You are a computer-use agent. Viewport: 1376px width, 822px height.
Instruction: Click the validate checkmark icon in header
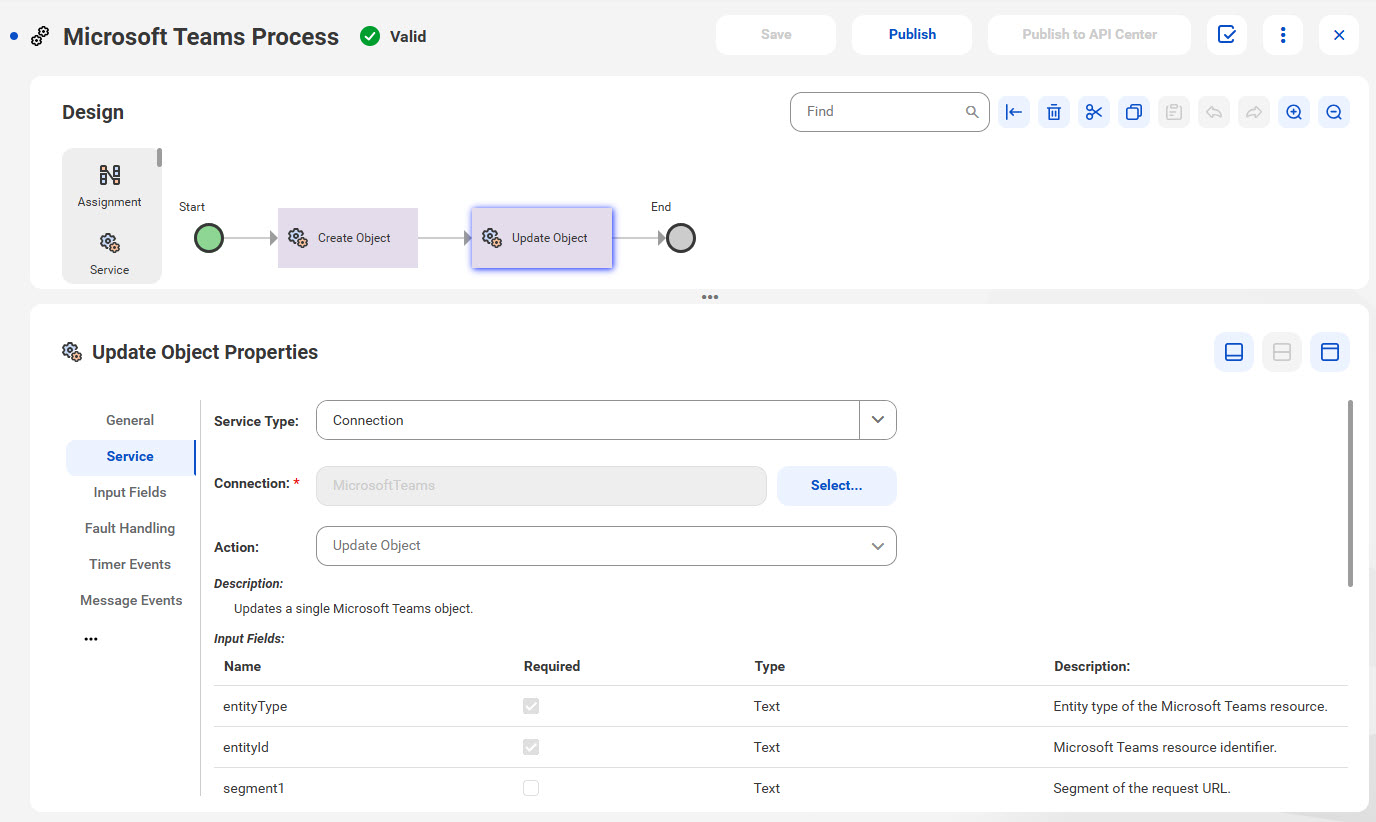pos(1227,35)
